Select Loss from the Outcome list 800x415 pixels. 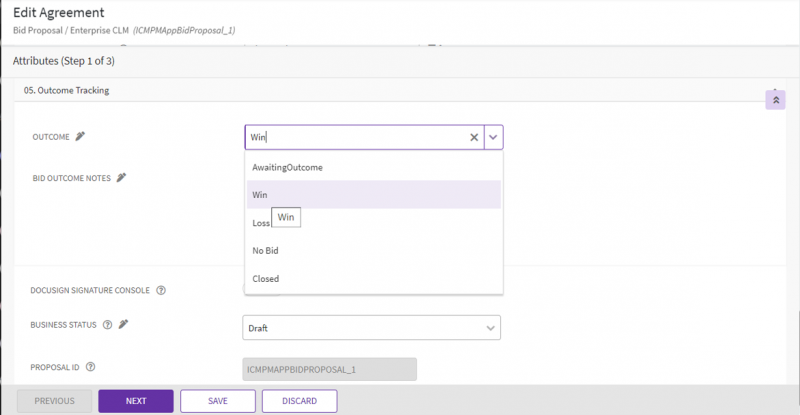(x=374, y=223)
